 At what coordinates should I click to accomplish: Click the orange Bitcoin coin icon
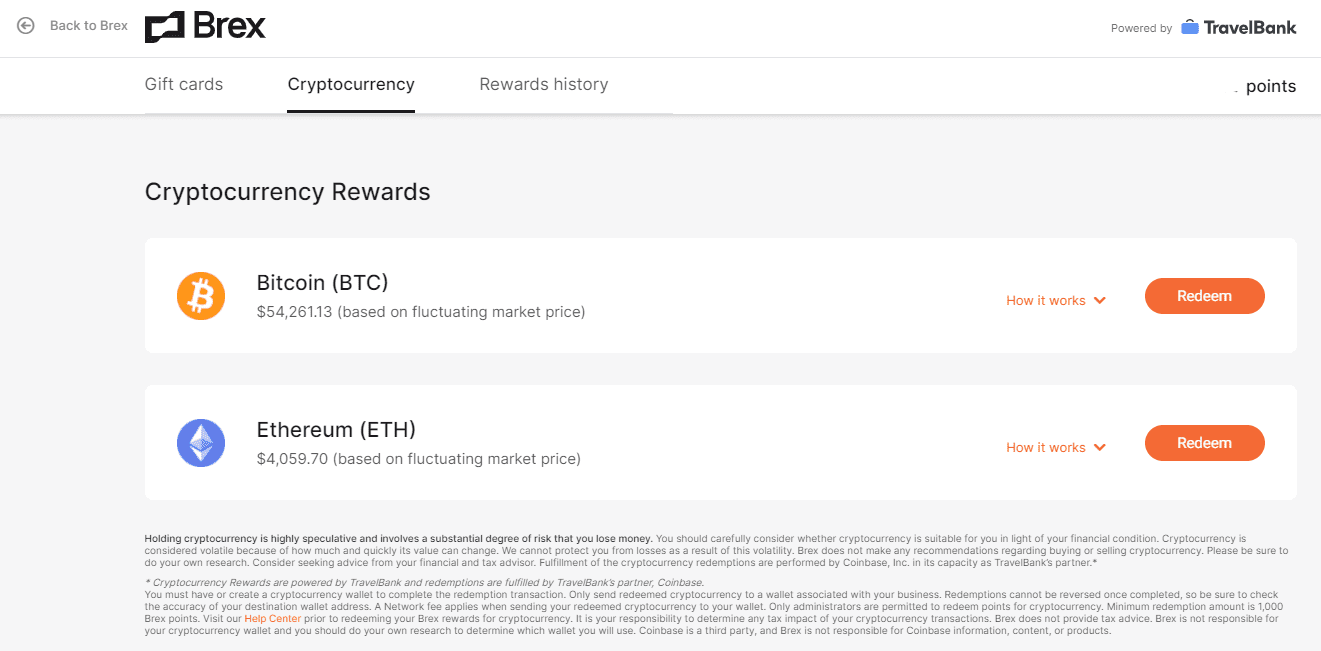[201, 296]
